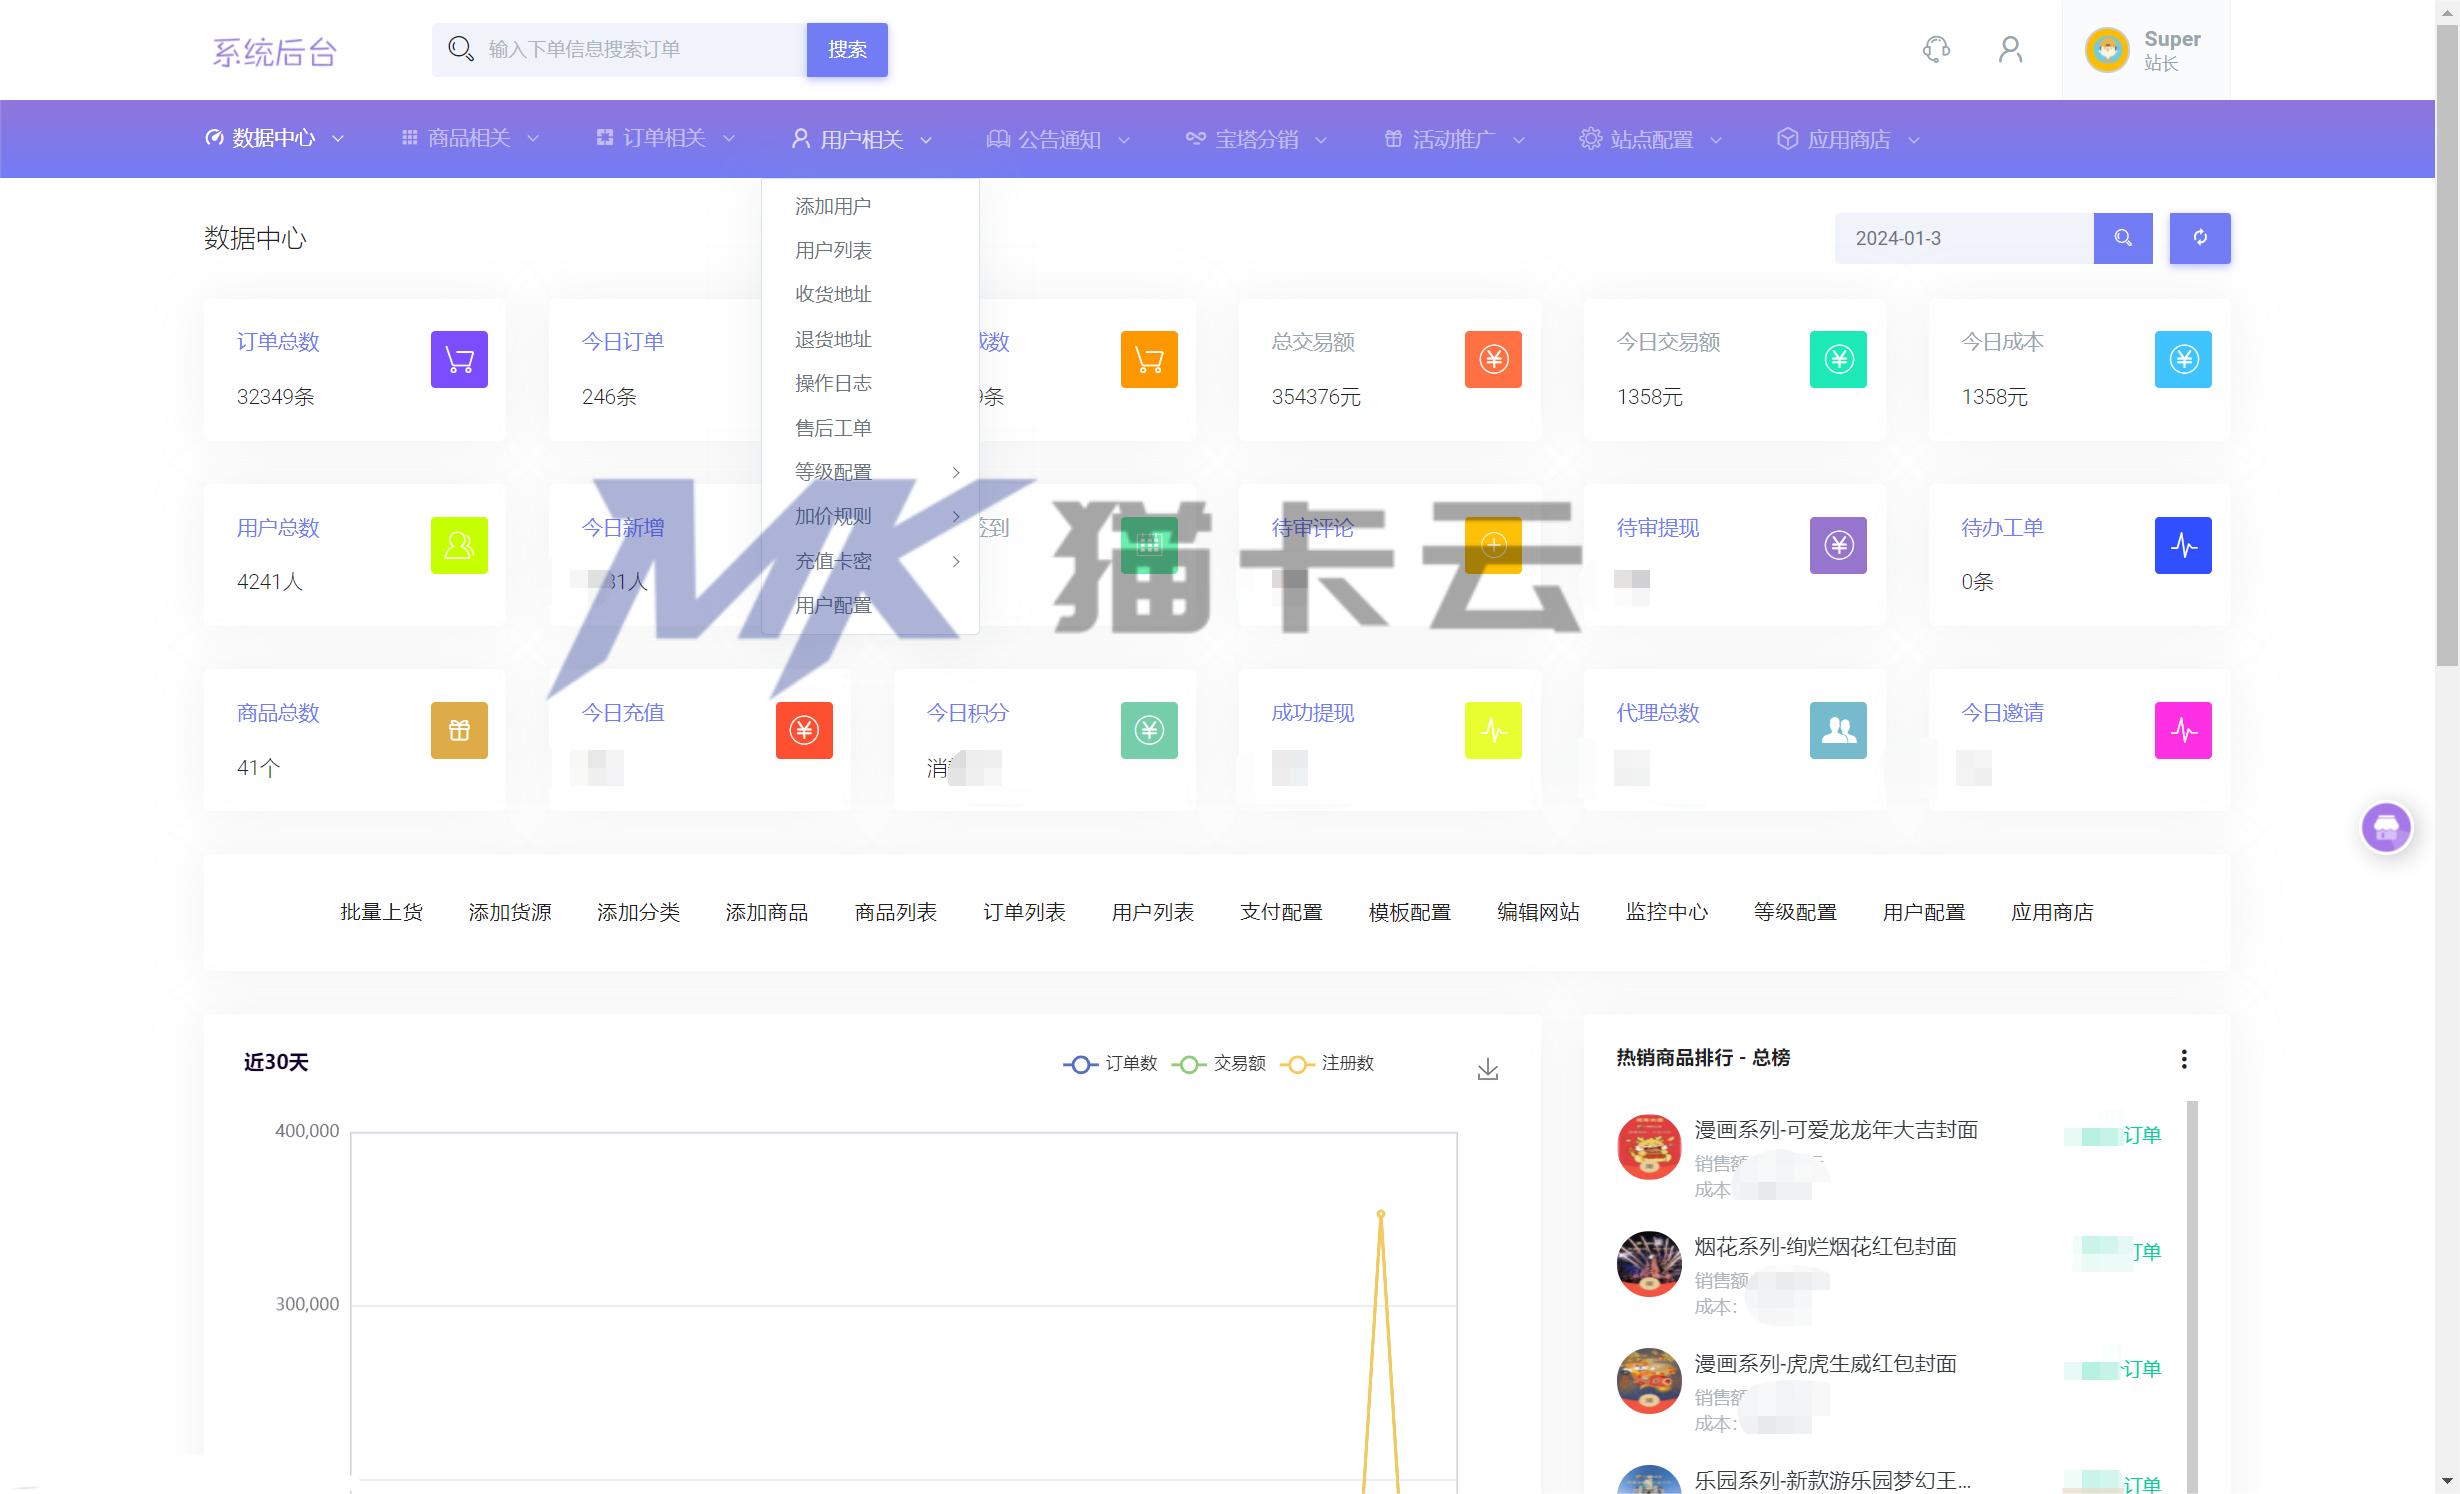Select 操作日志 menu entry
Screen dimensions: 2460x1494
pyautogui.click(x=833, y=383)
